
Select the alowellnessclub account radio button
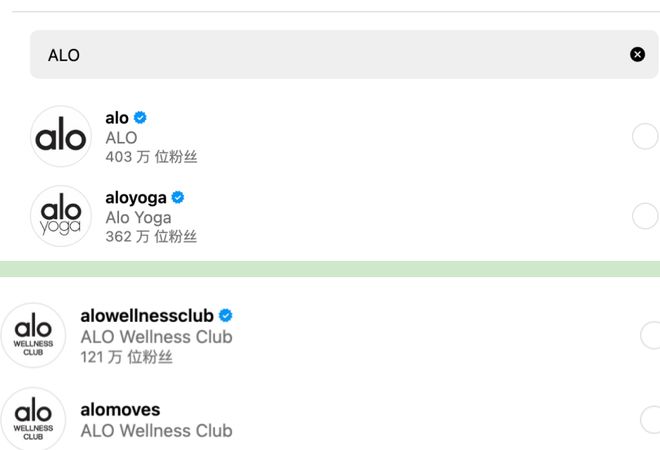point(651,335)
